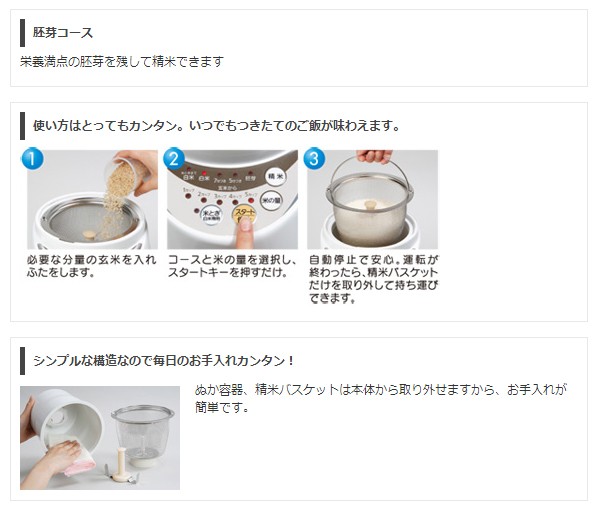The width and height of the screenshot is (600, 514).
Task: Click the シンプルな構造なので heading
Action: point(163,361)
